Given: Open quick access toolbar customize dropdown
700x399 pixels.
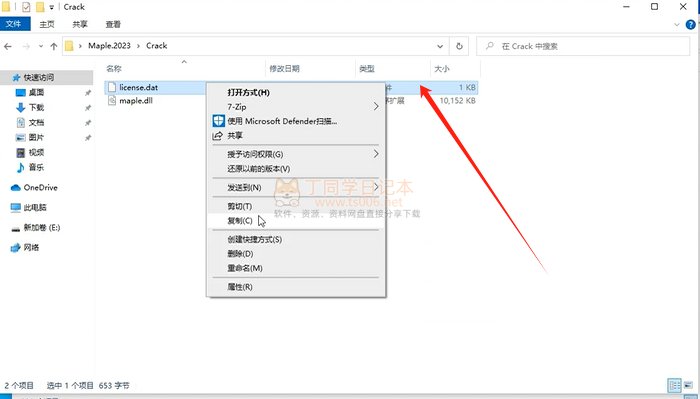Looking at the screenshot, I should click(x=52, y=7).
